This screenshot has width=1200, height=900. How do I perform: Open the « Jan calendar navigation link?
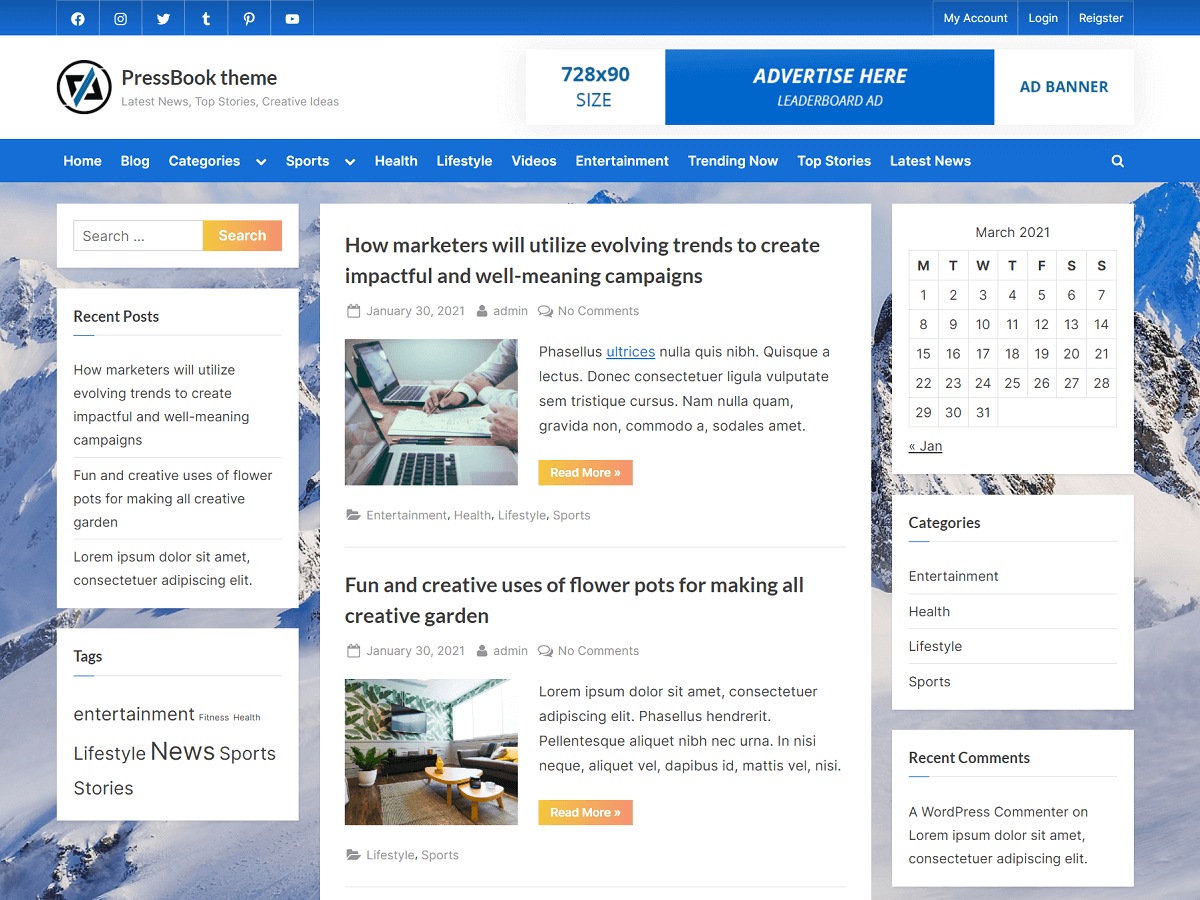[924, 446]
